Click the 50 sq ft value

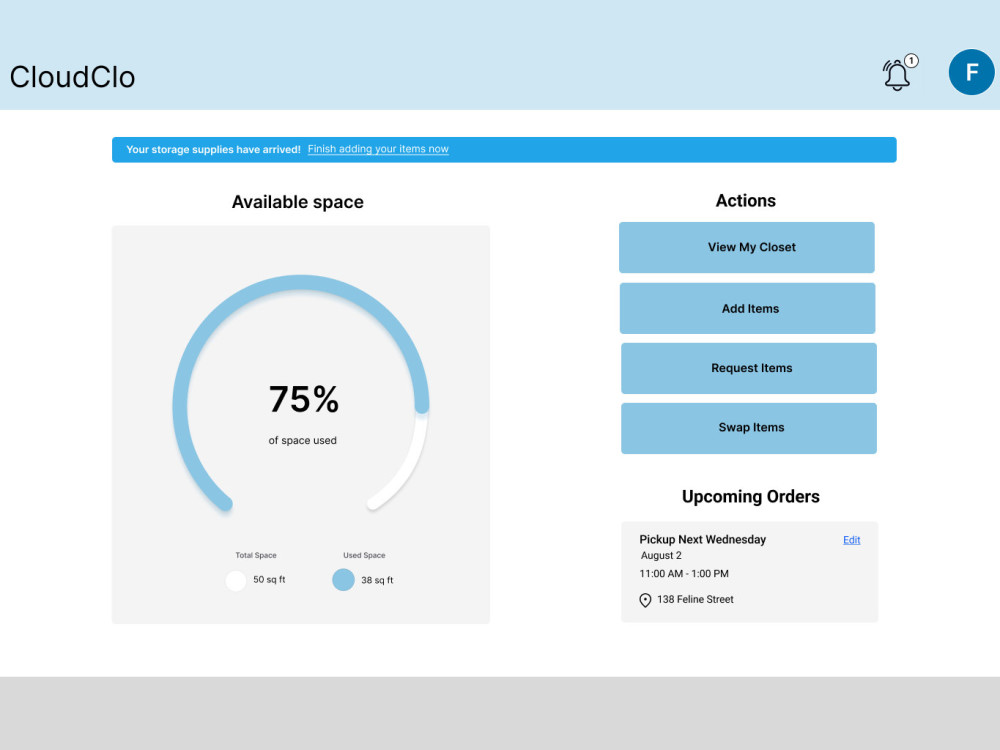point(269,580)
